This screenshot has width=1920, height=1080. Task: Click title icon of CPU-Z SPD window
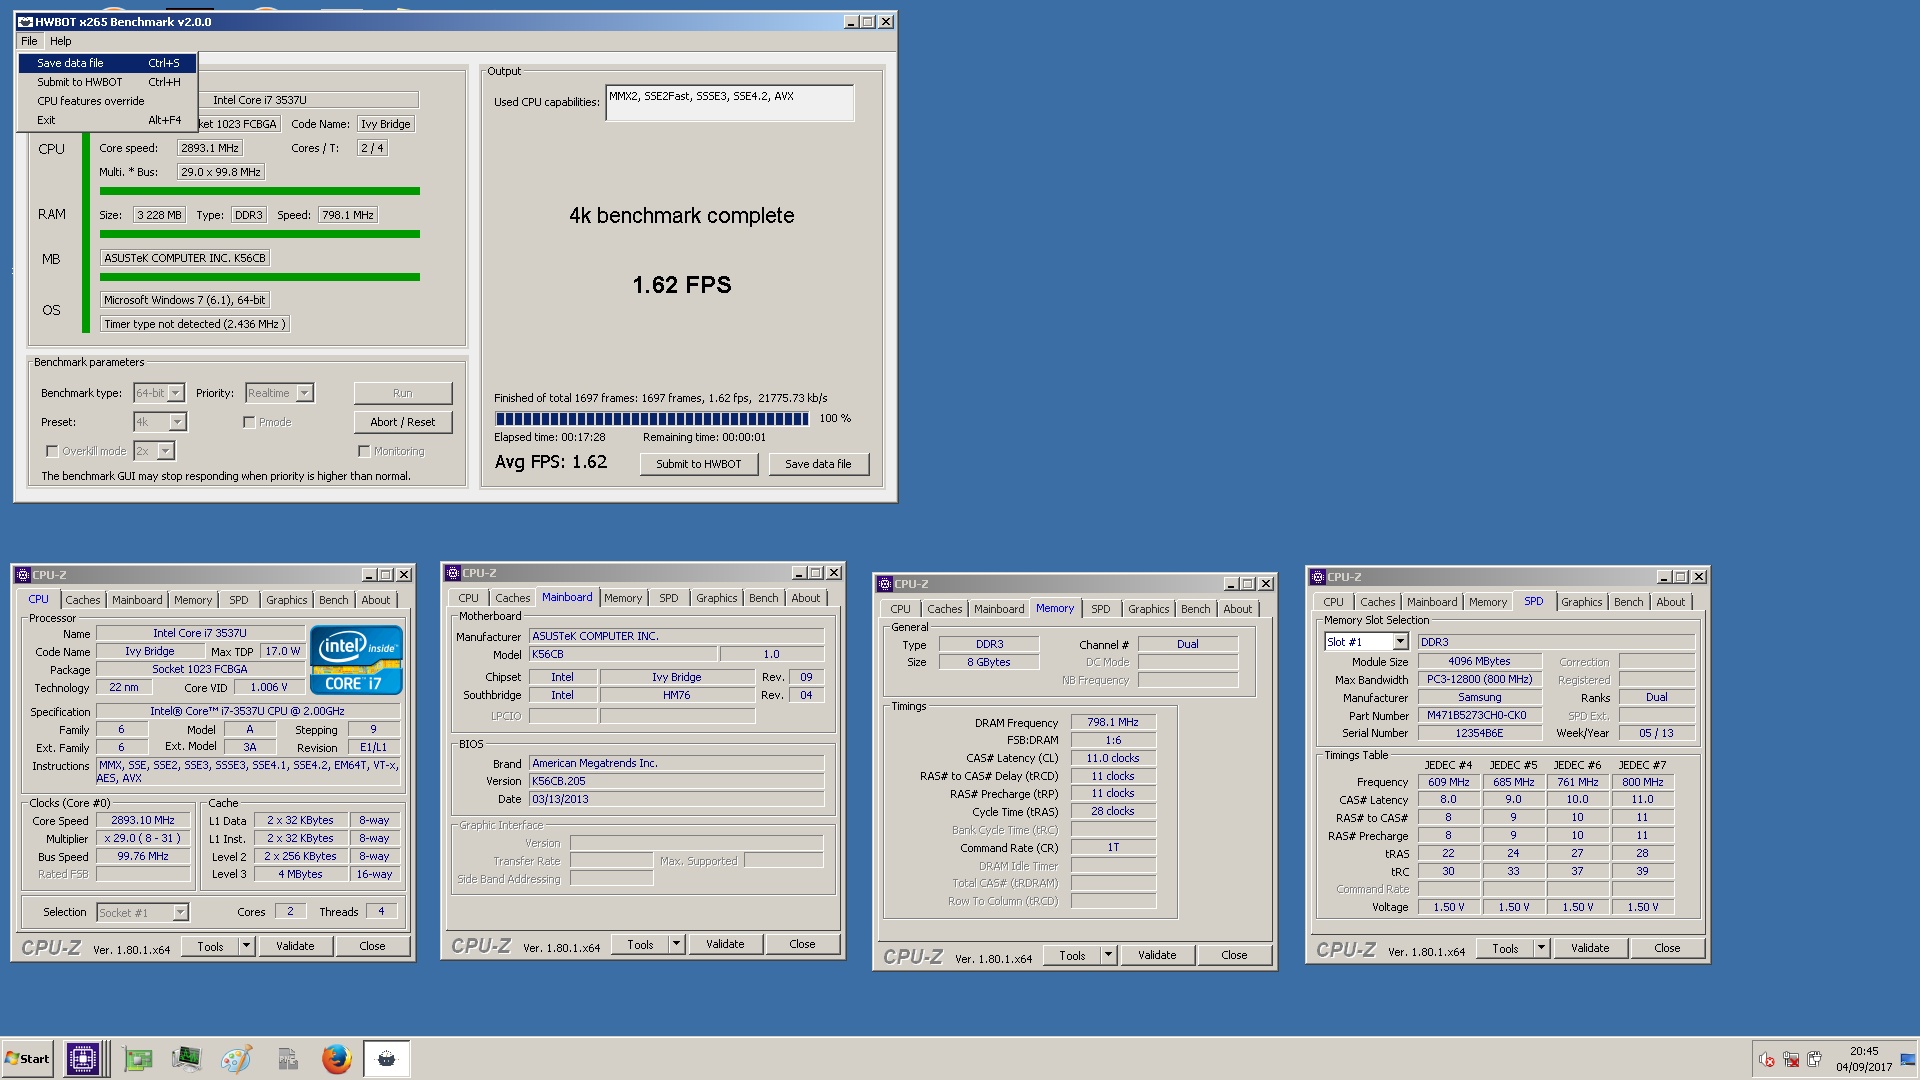(1317, 577)
